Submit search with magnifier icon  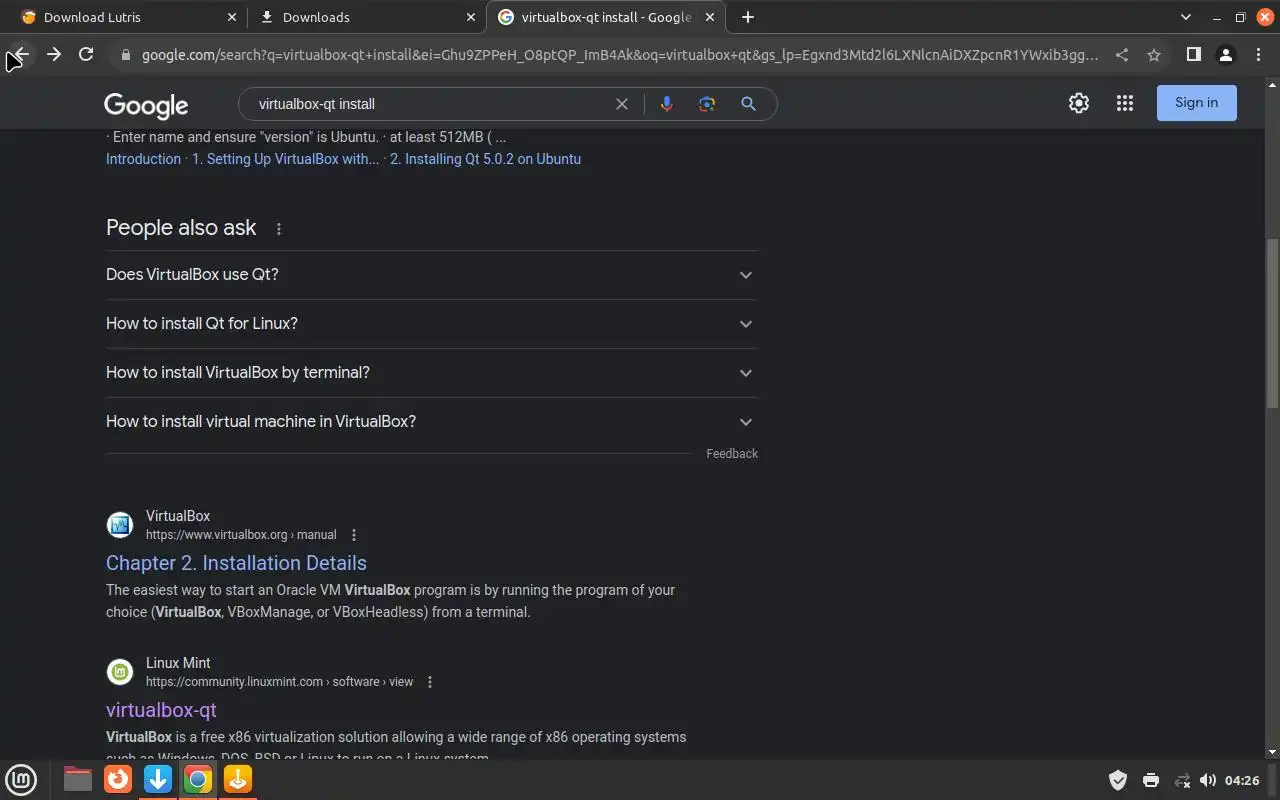tap(748, 104)
